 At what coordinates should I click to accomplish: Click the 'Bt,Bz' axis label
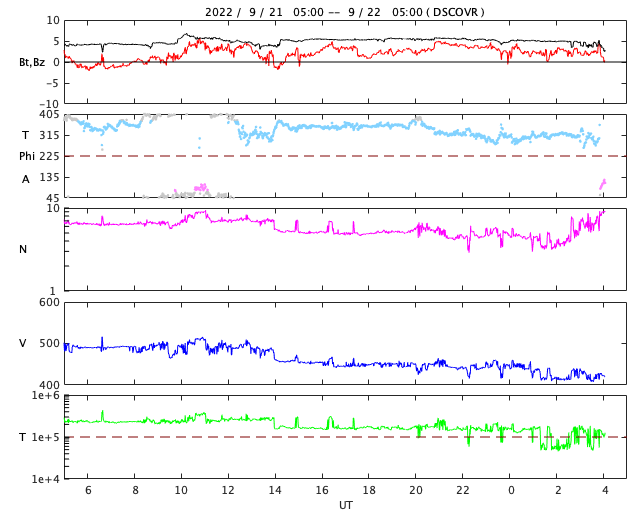coord(32,62)
